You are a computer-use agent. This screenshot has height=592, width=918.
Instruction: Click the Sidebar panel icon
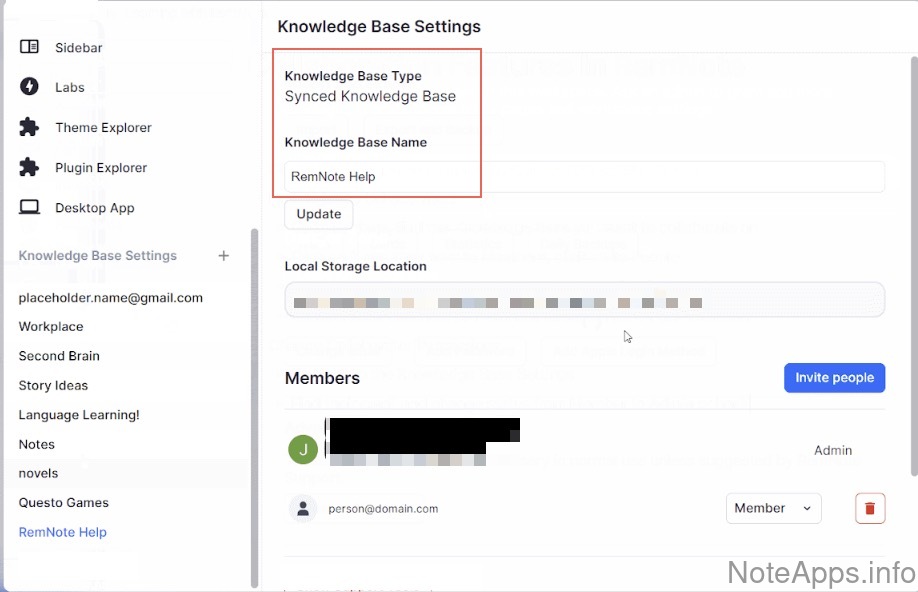tap(29, 47)
